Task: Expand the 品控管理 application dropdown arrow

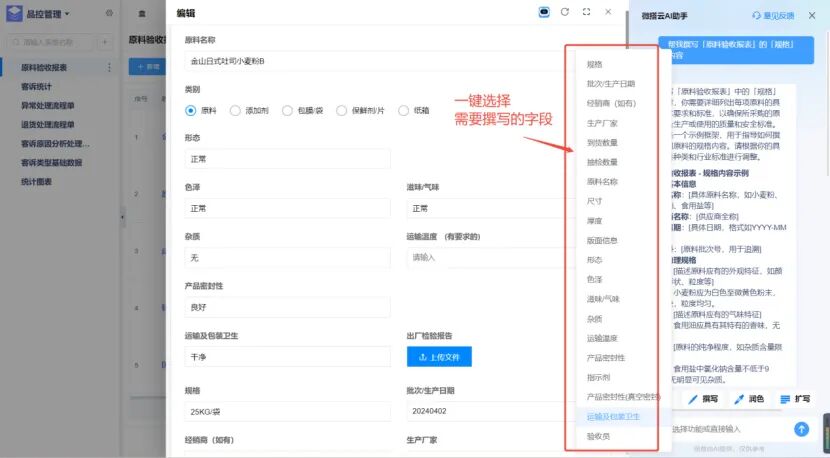Action: tap(67, 14)
